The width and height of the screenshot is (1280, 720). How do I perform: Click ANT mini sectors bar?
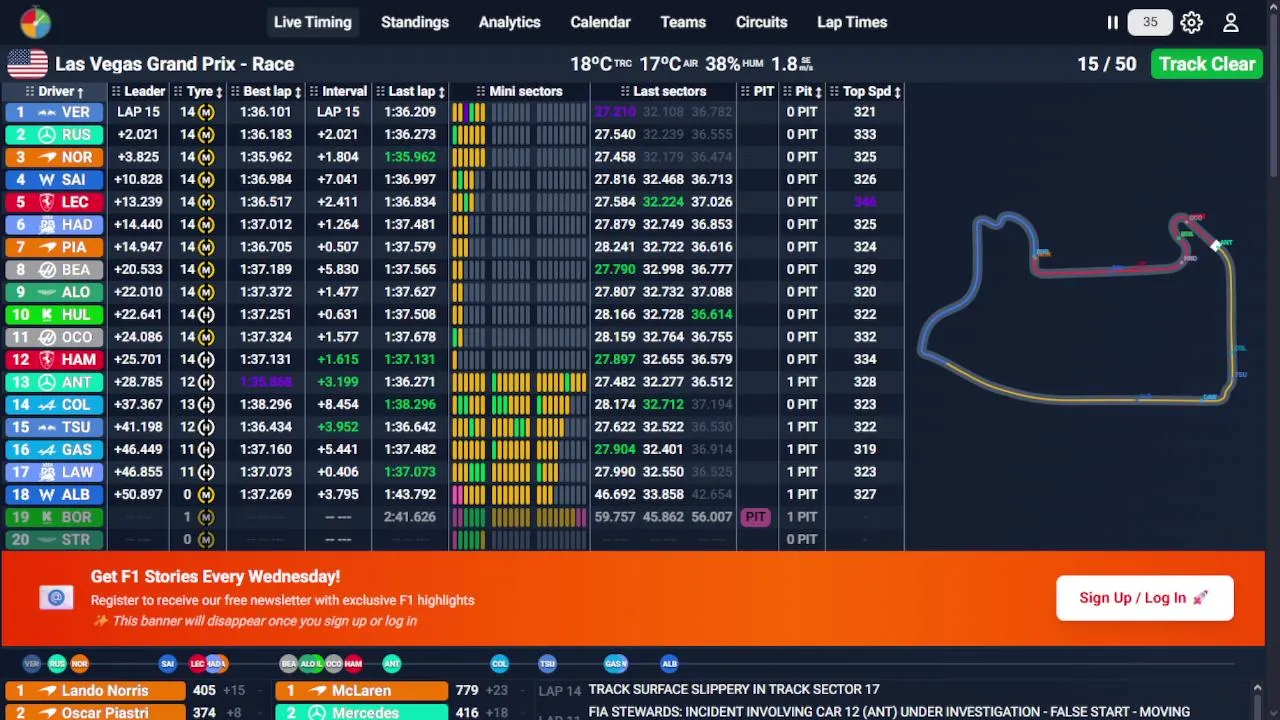click(x=519, y=382)
